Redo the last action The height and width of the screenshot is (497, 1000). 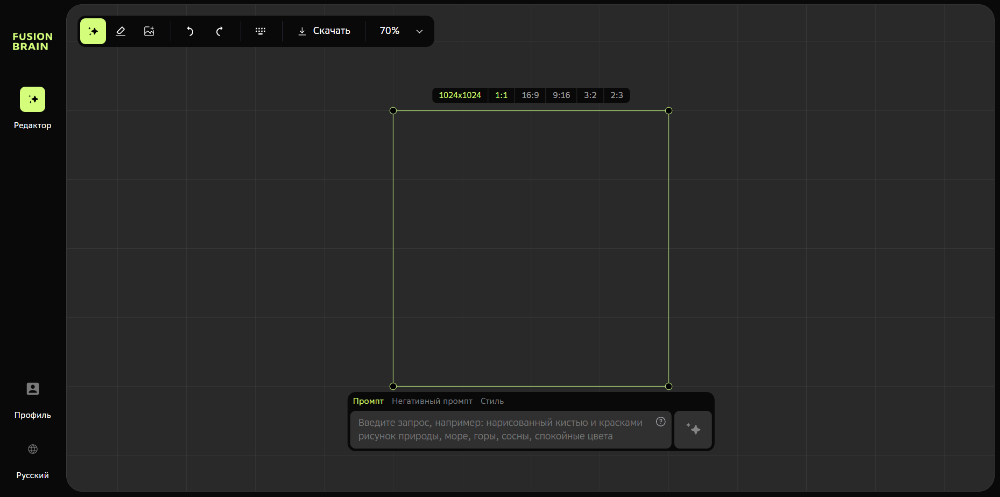click(x=219, y=31)
